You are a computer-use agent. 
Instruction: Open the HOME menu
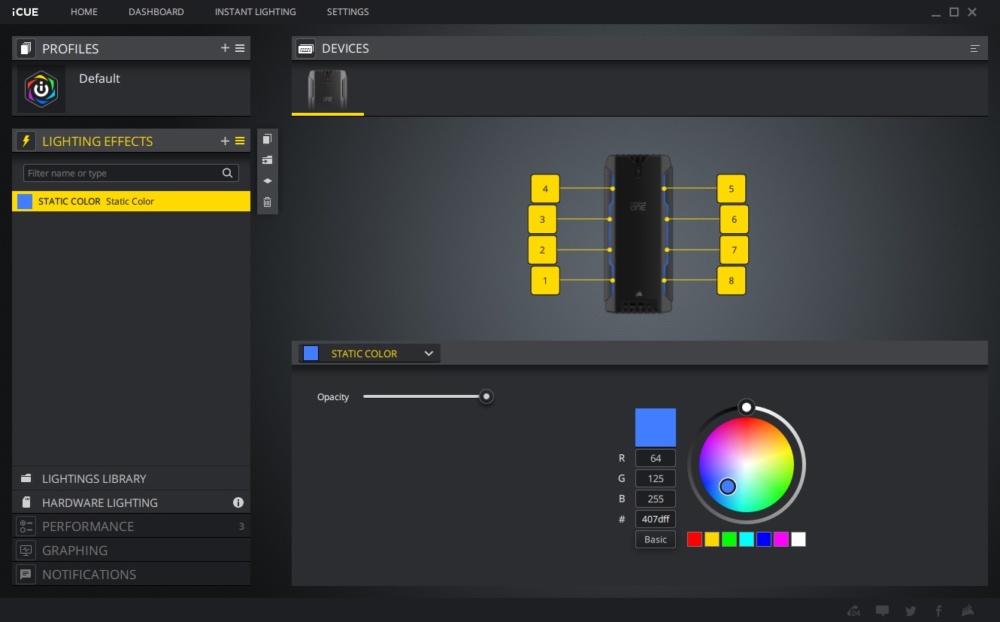[84, 11]
